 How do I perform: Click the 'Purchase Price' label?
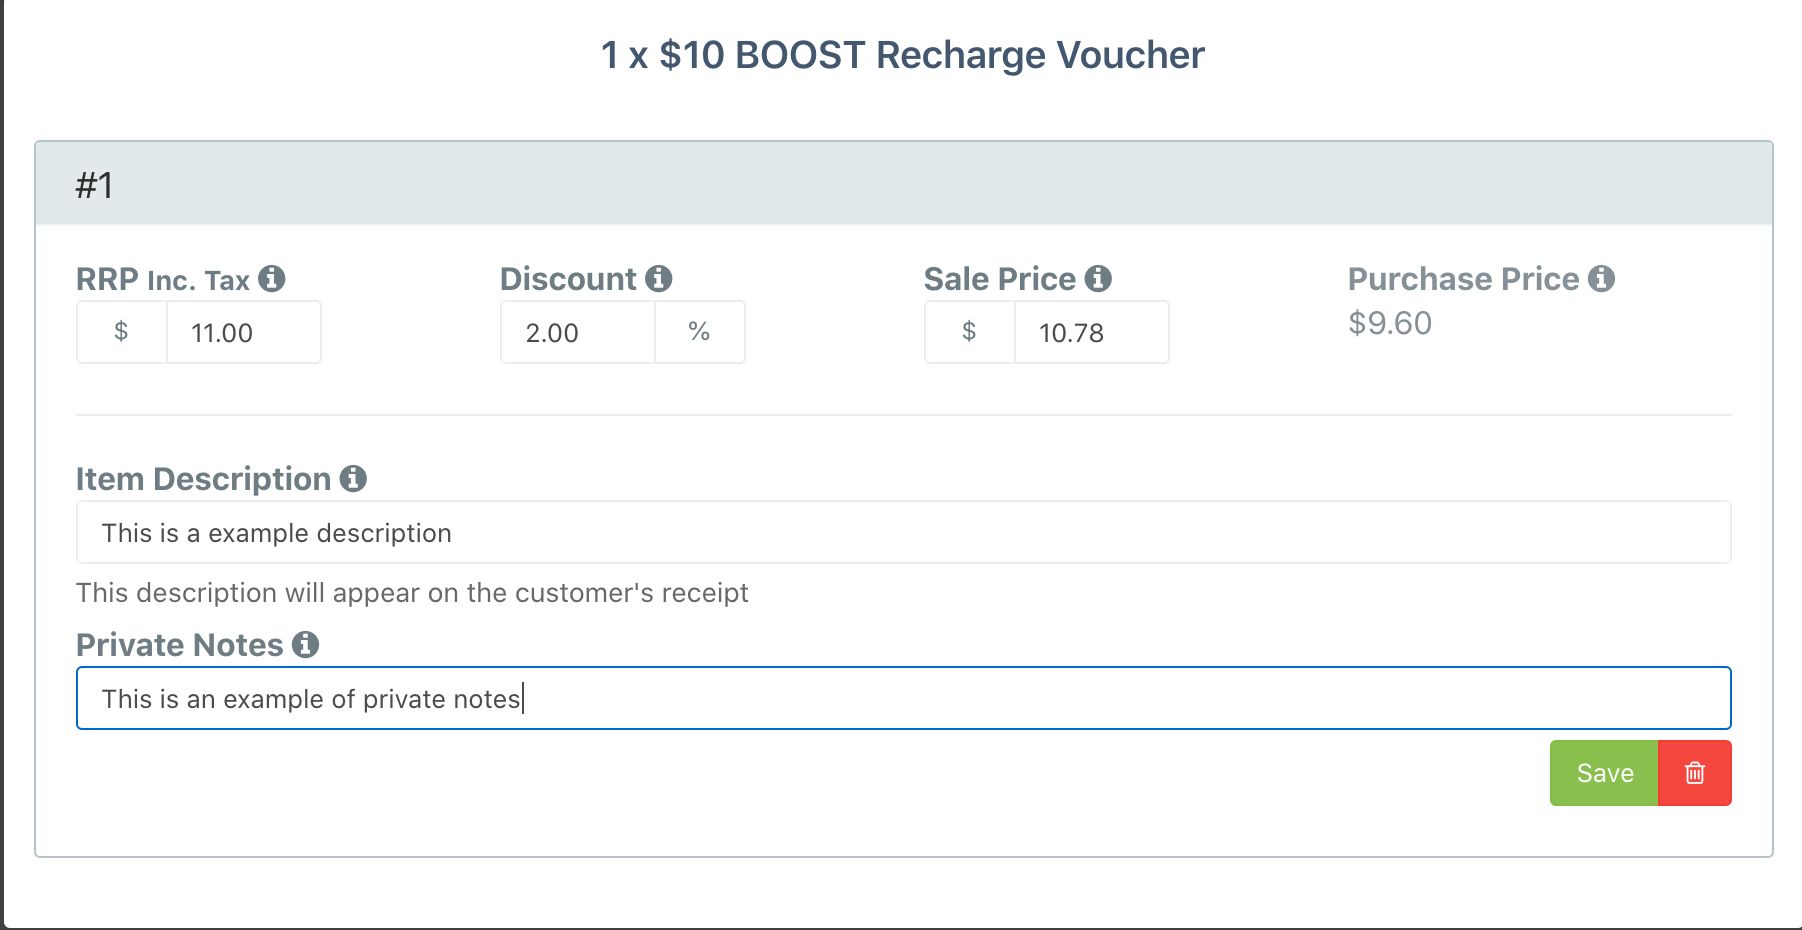pyautogui.click(x=1464, y=279)
